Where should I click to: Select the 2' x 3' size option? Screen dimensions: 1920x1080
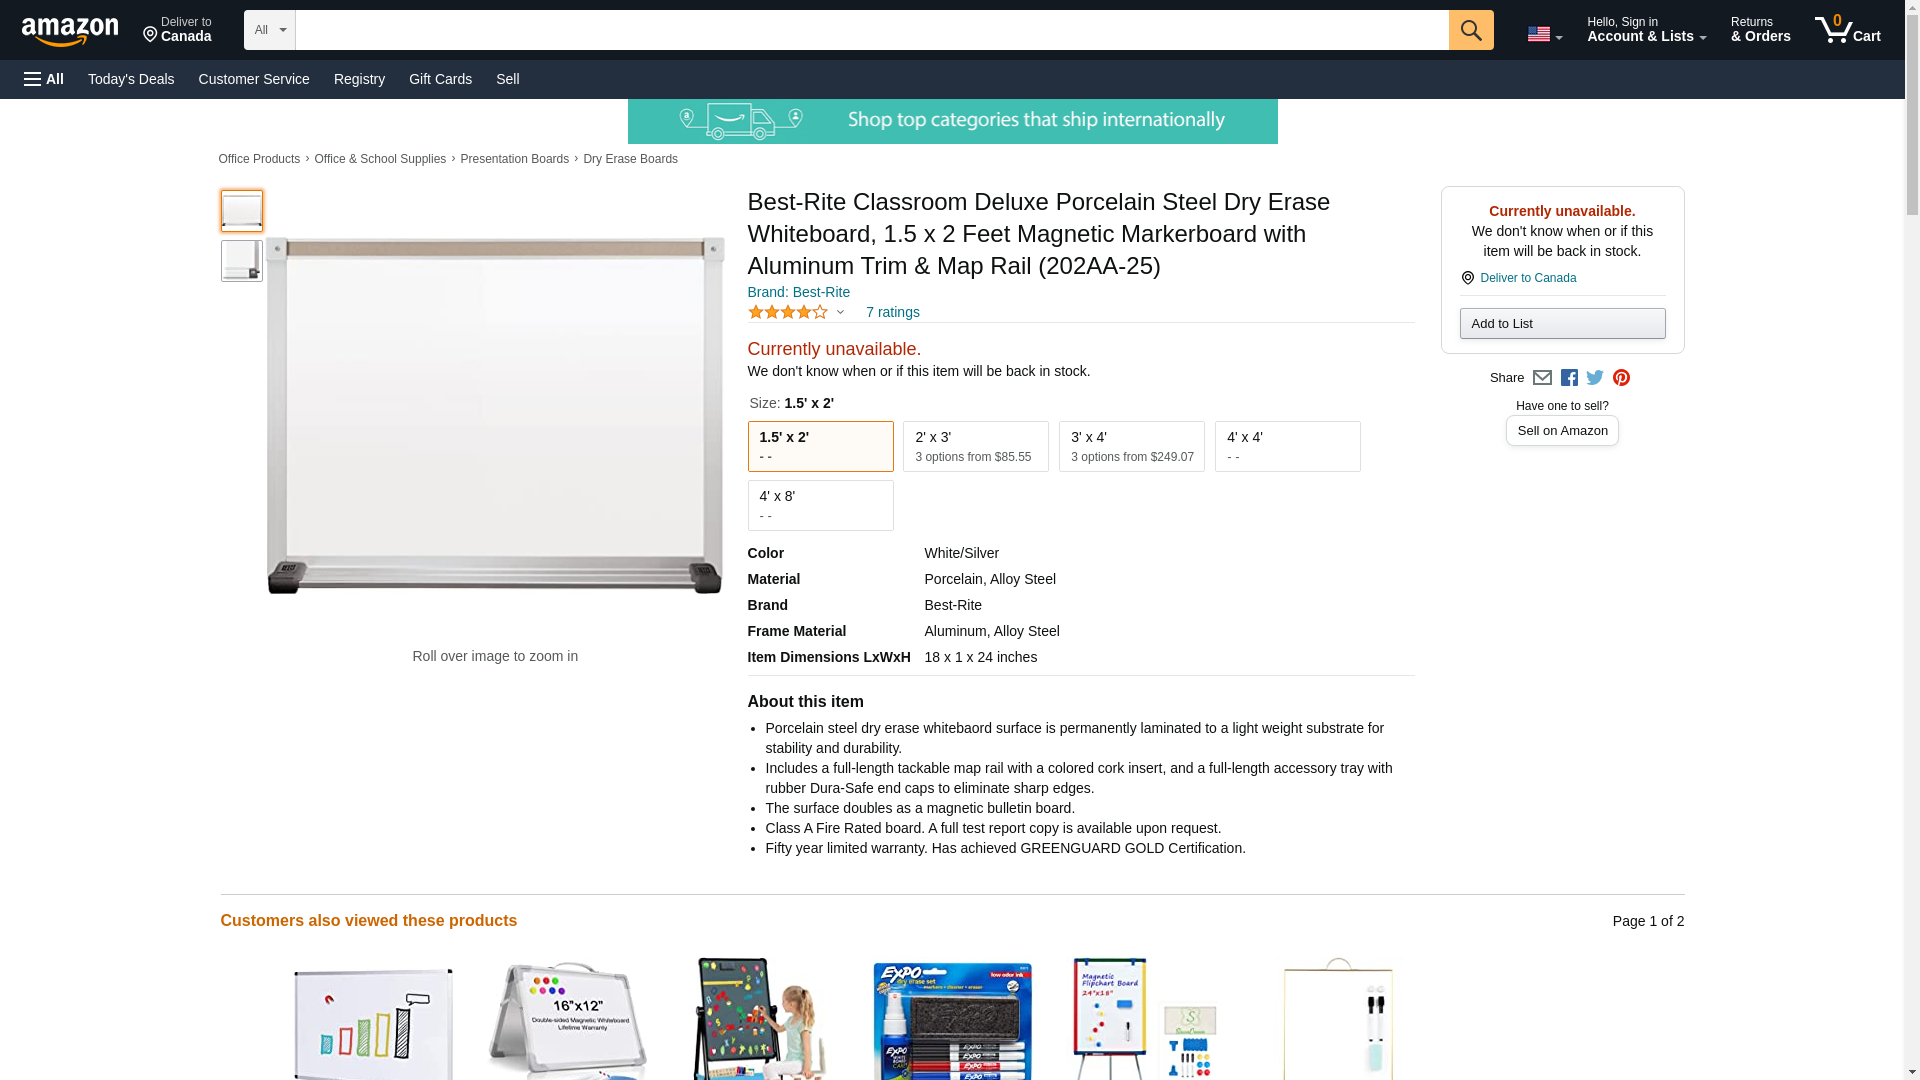coord(975,446)
